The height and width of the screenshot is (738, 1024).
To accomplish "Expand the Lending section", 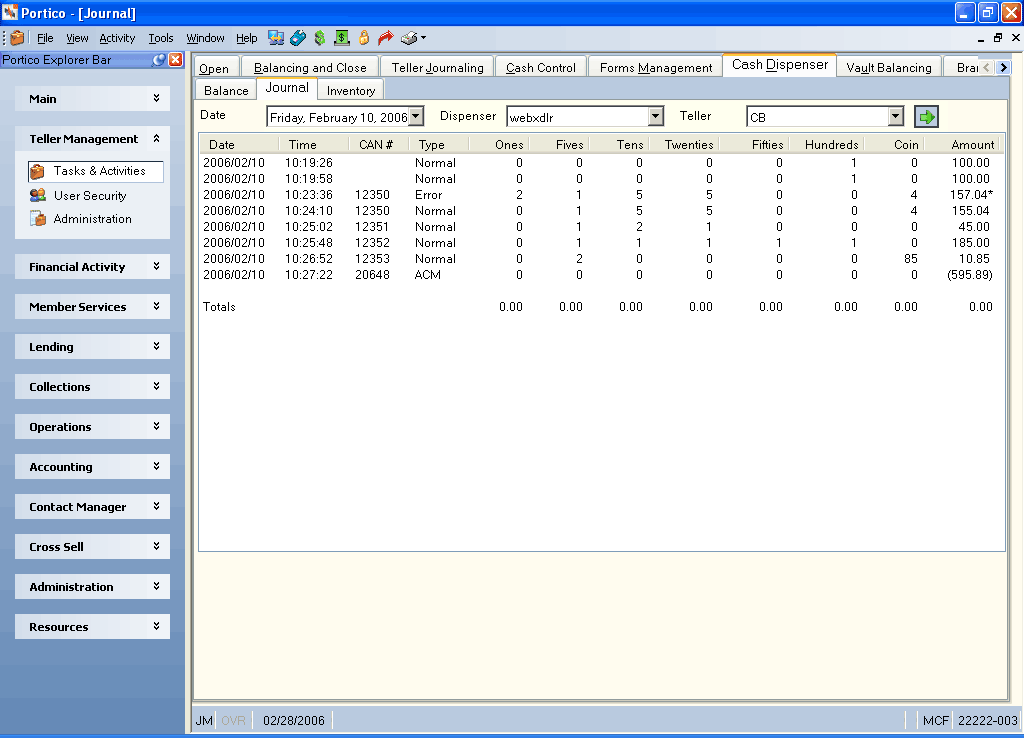I will (x=93, y=346).
